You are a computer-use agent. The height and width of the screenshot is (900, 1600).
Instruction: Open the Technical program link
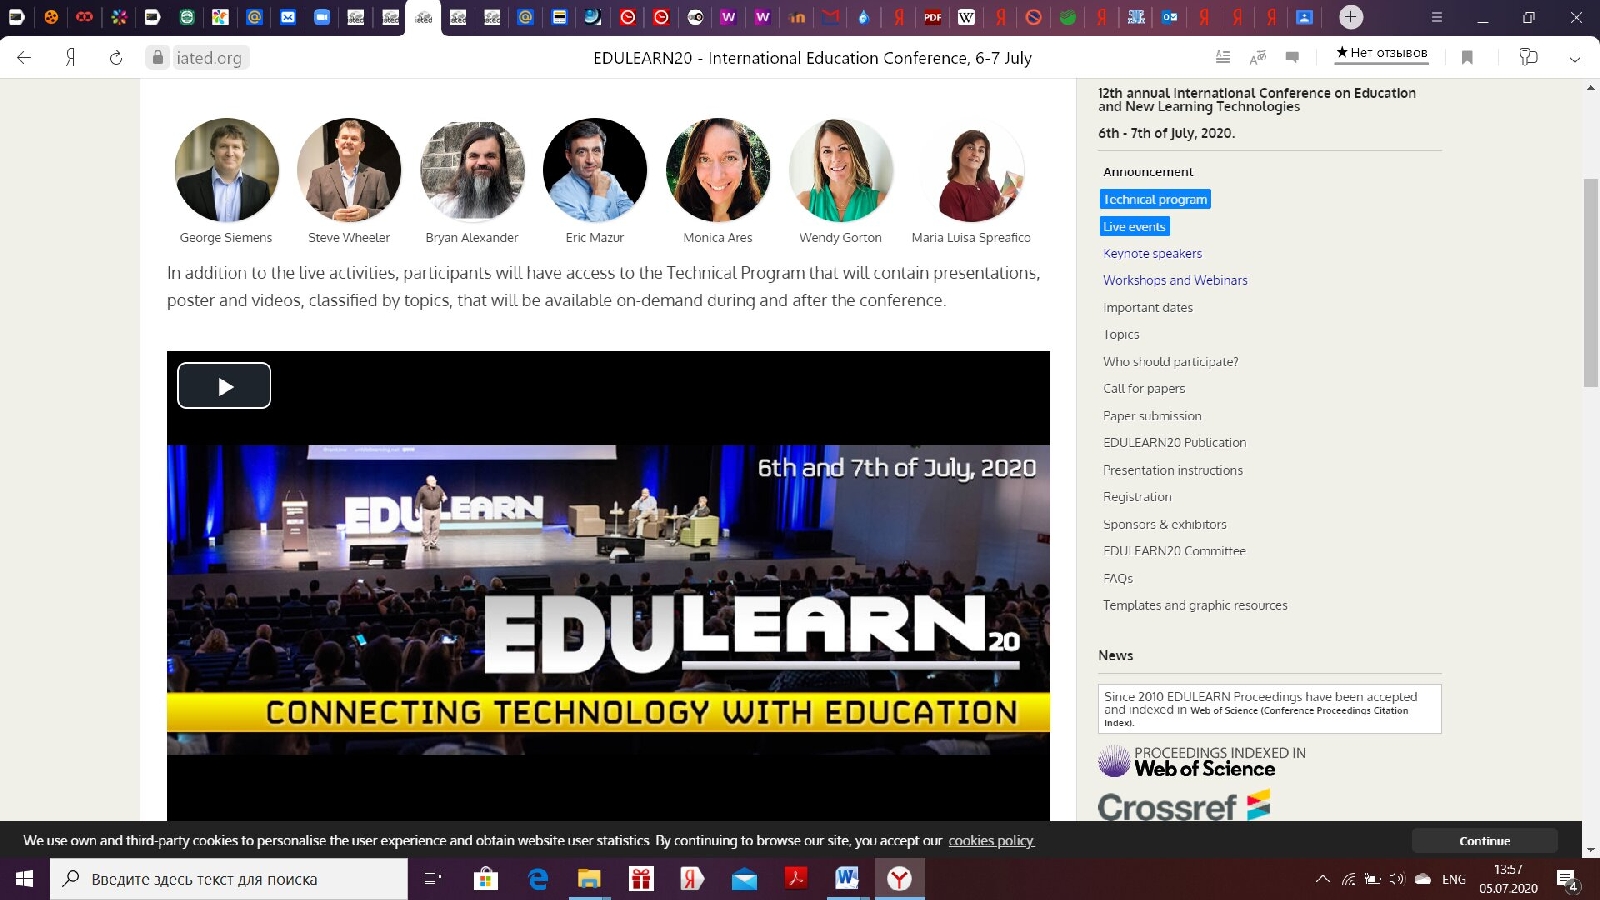(x=1155, y=200)
